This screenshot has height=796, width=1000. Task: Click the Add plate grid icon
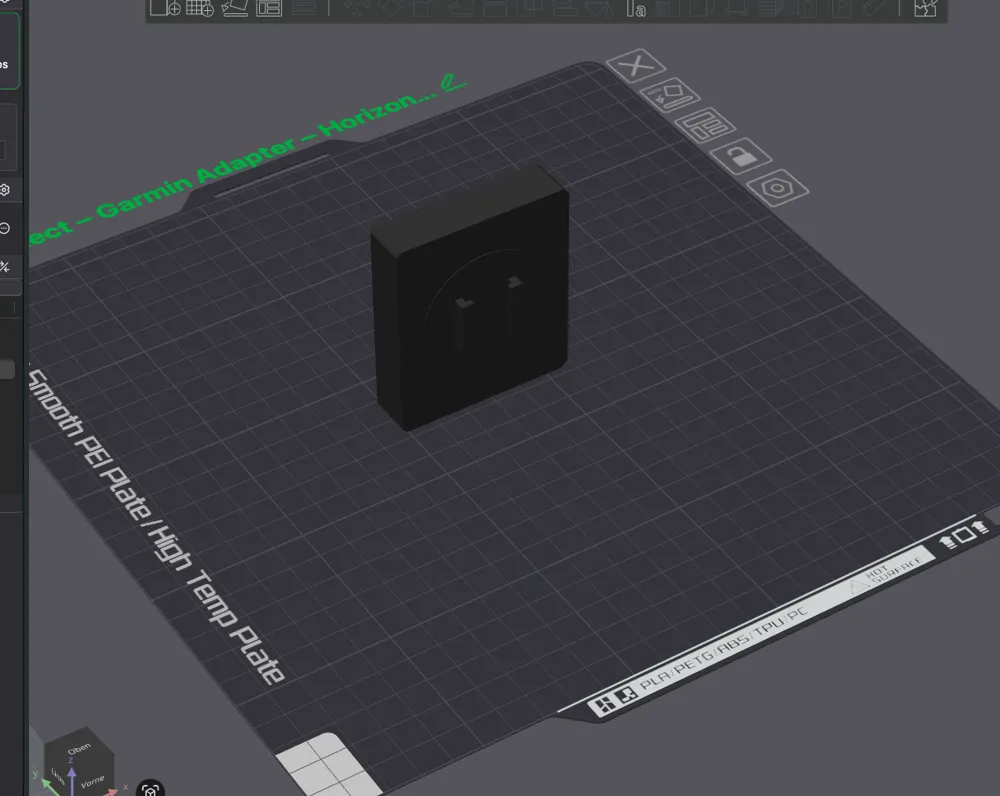point(200,8)
